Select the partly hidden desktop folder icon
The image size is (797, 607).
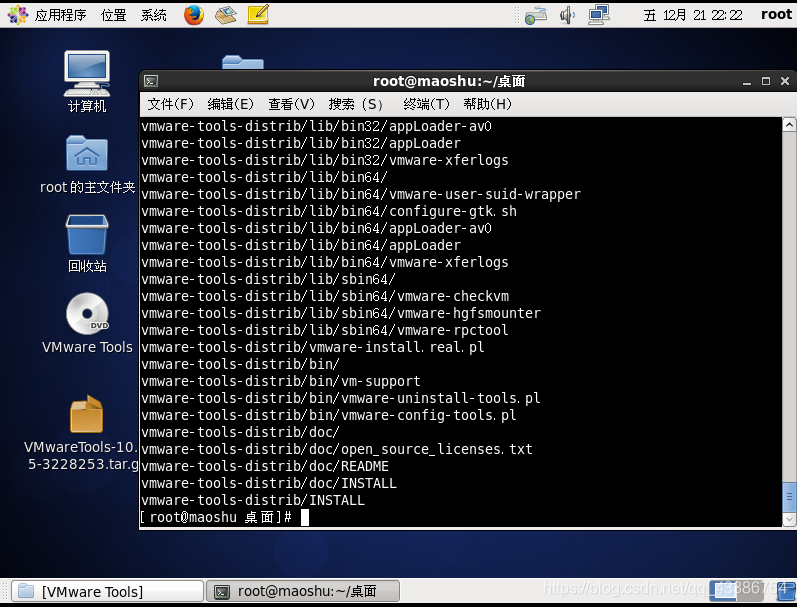pos(243,62)
